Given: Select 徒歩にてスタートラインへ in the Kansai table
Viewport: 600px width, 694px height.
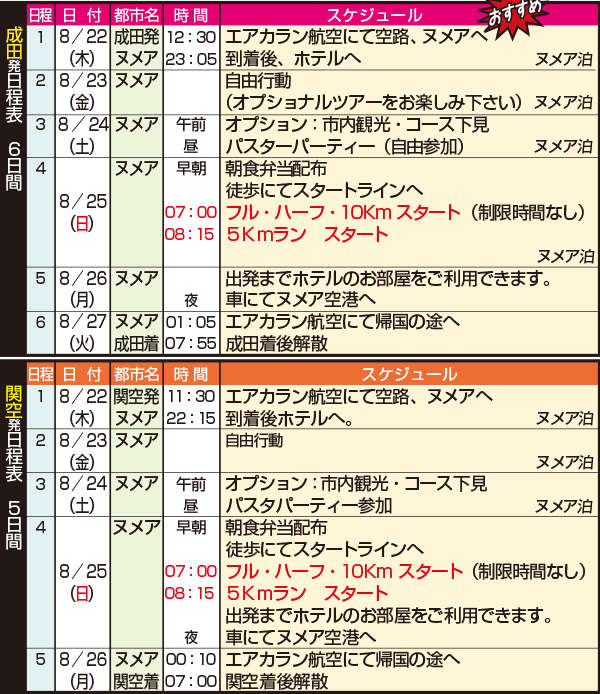Looking at the screenshot, I should click(325, 550).
